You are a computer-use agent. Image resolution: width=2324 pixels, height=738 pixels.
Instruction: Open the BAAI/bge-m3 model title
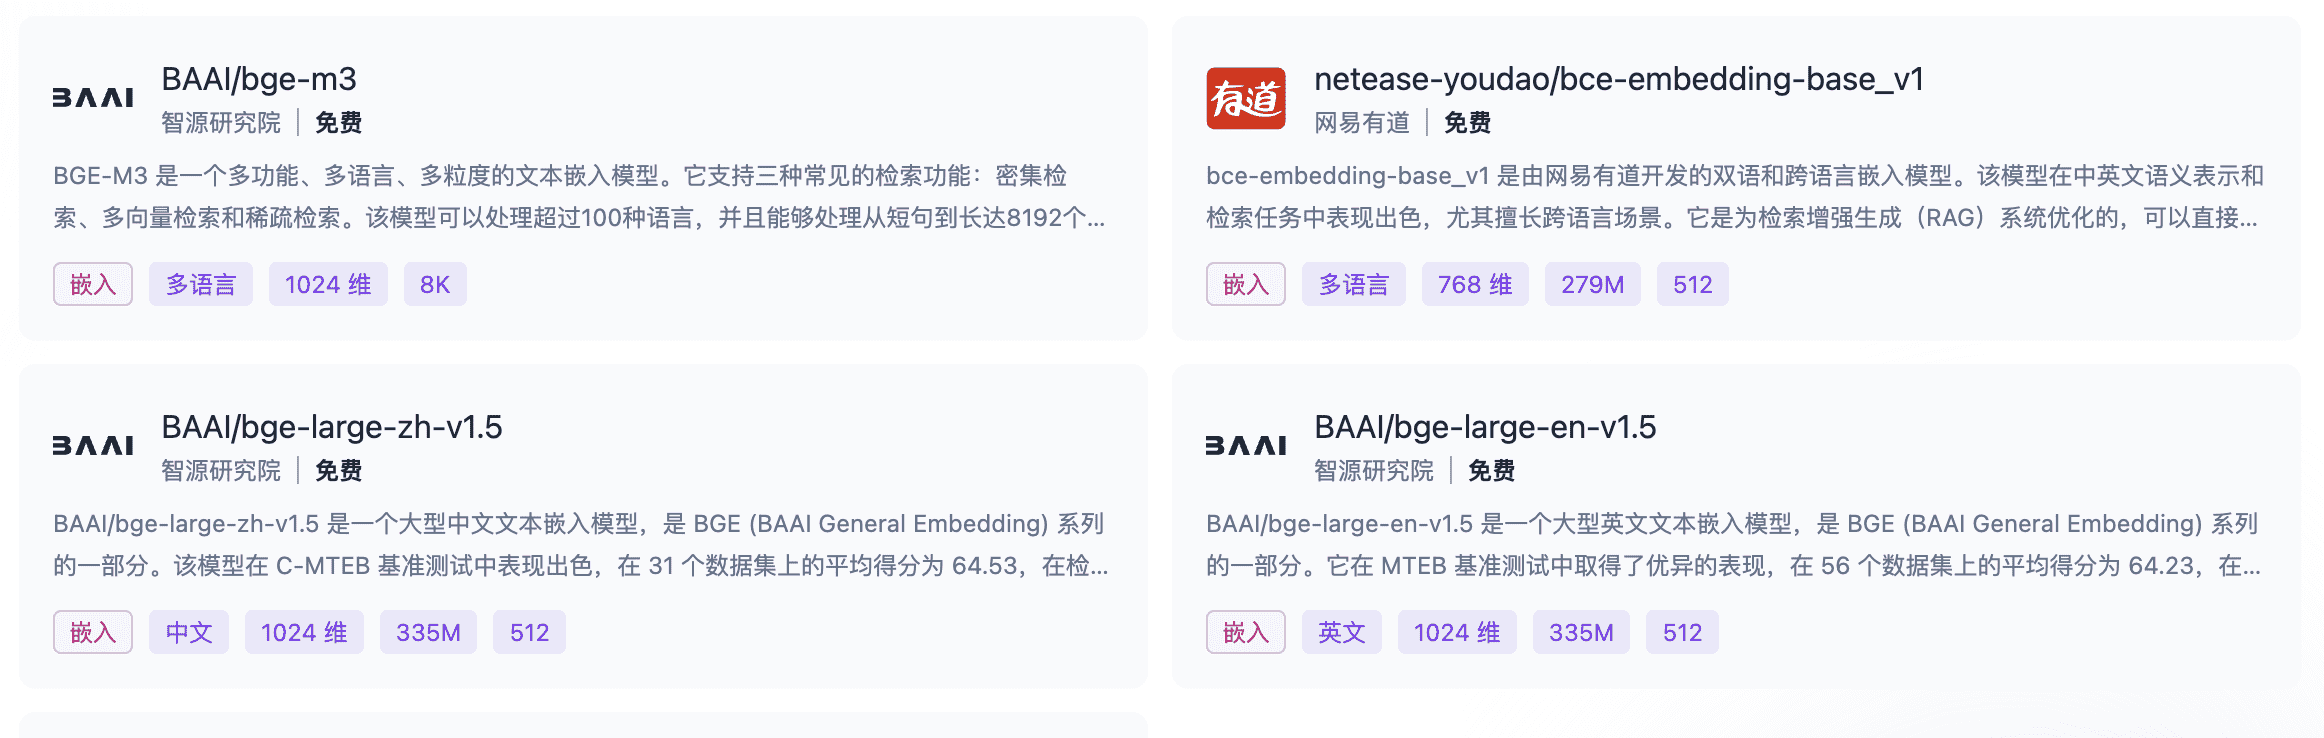[259, 79]
